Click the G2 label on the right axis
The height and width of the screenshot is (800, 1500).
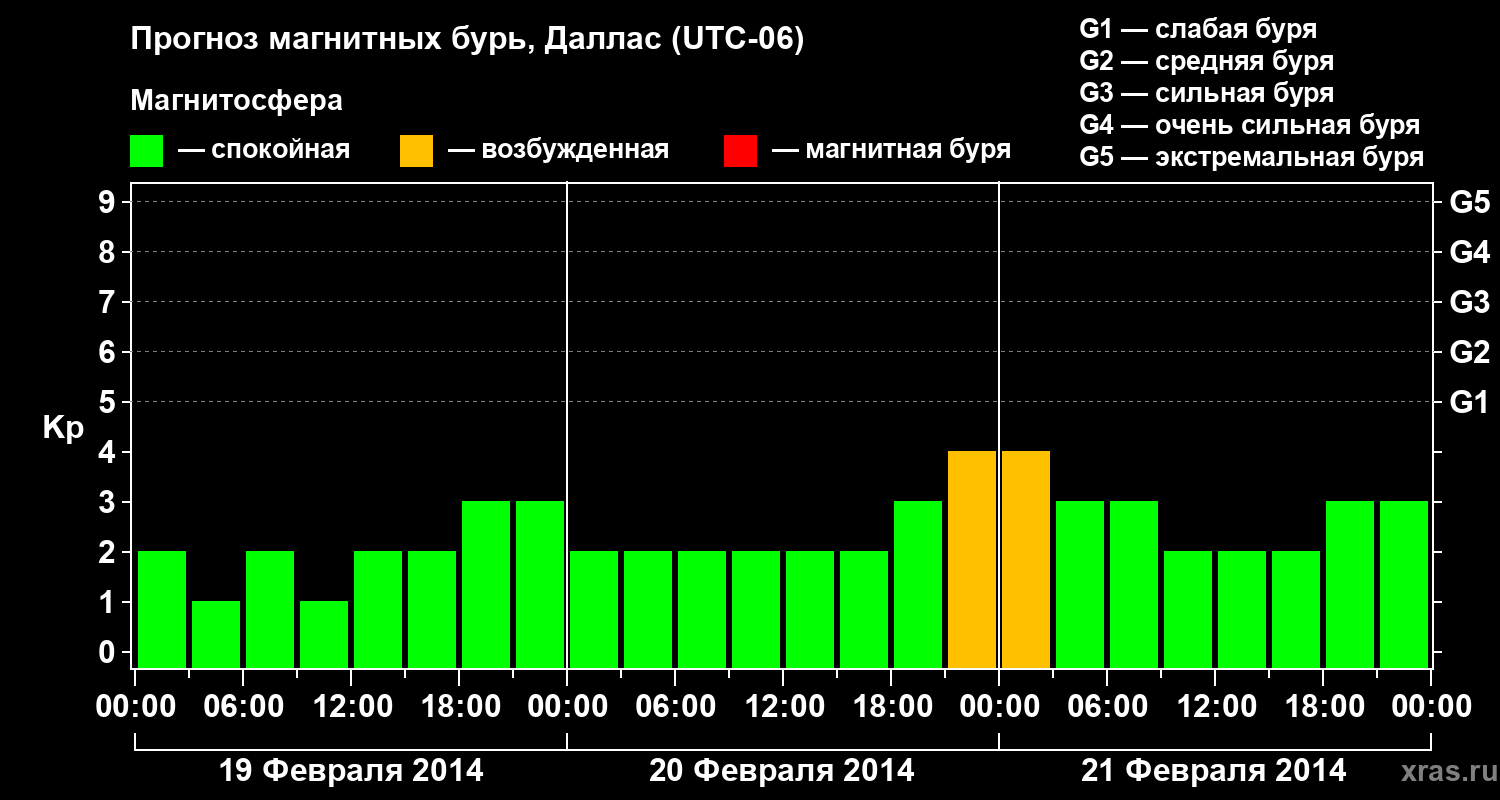pos(1469,353)
